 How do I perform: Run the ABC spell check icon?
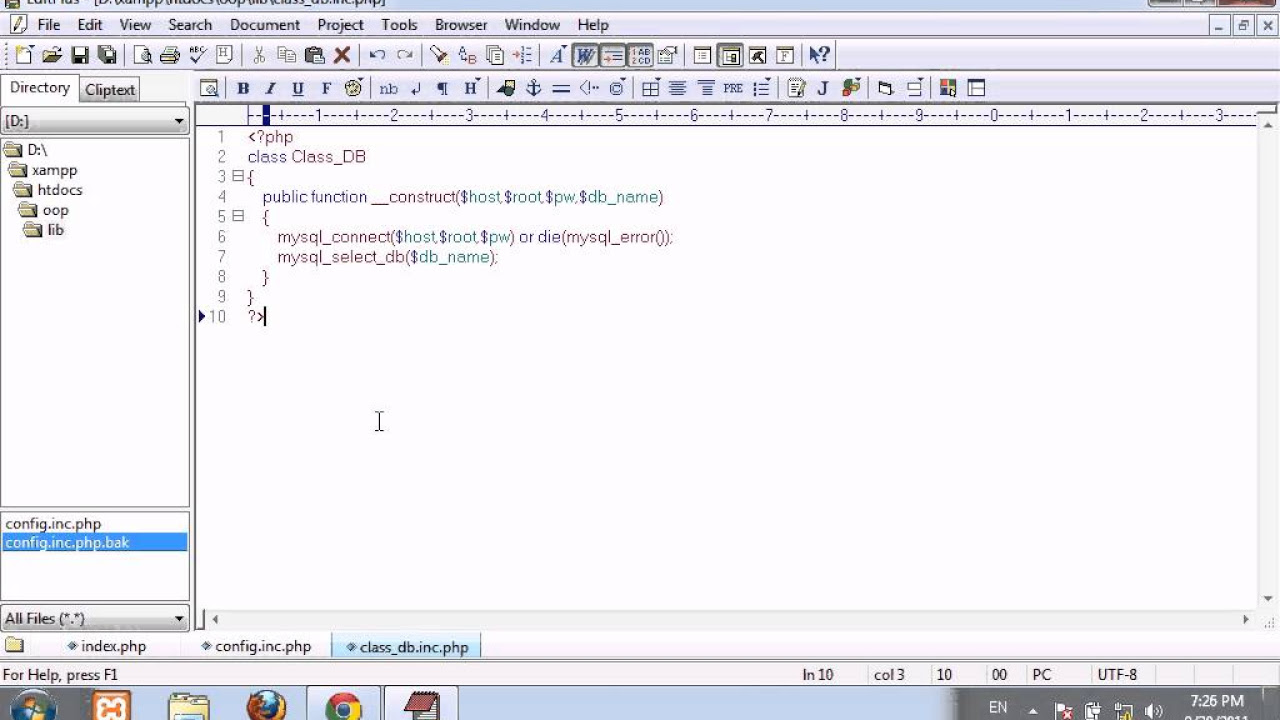[197, 55]
